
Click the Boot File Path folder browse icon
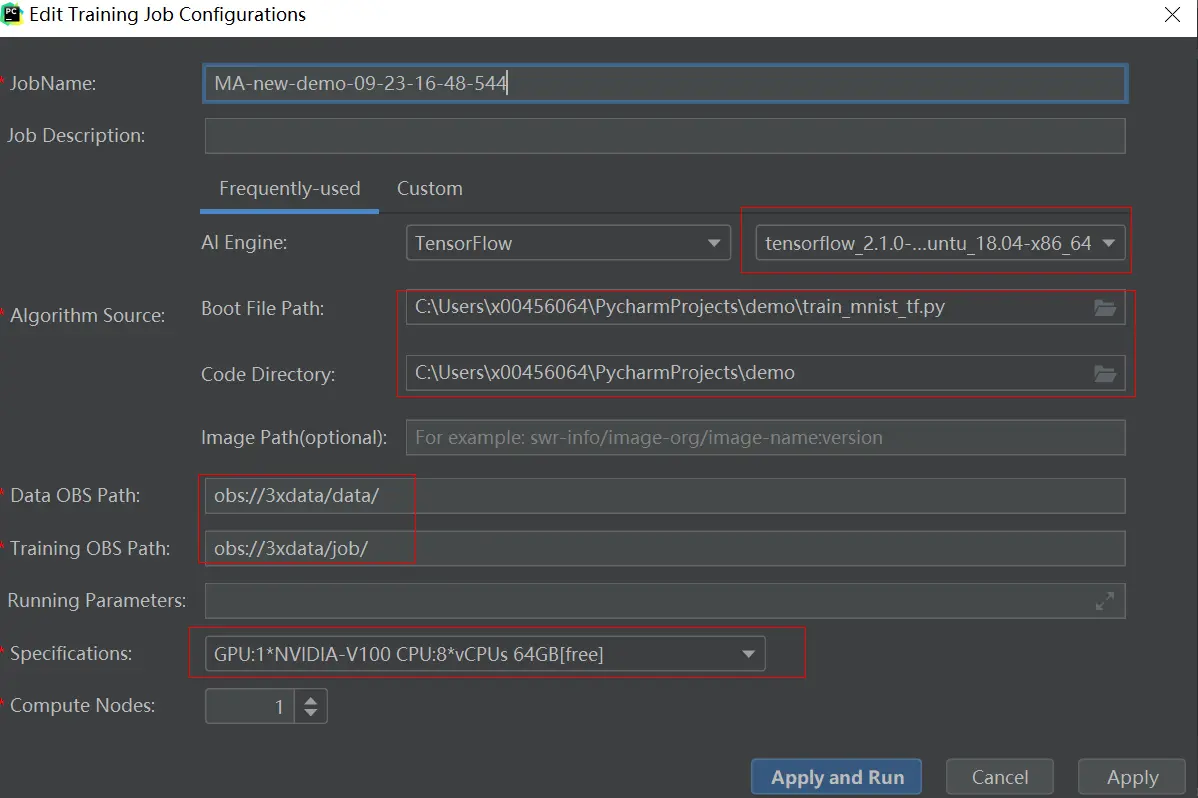point(1104,308)
